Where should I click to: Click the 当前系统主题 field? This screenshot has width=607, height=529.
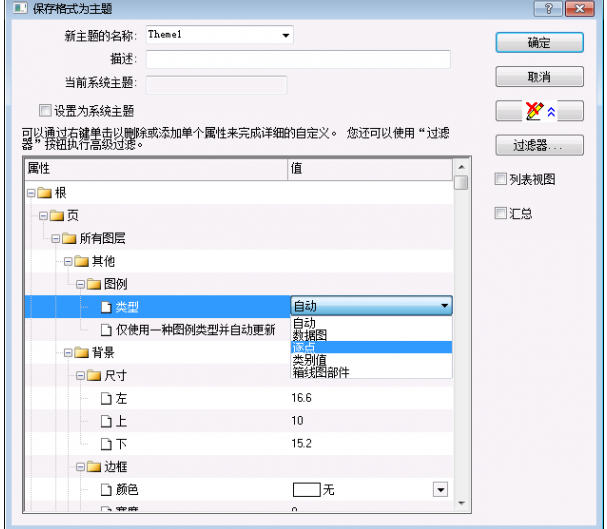coord(216,85)
